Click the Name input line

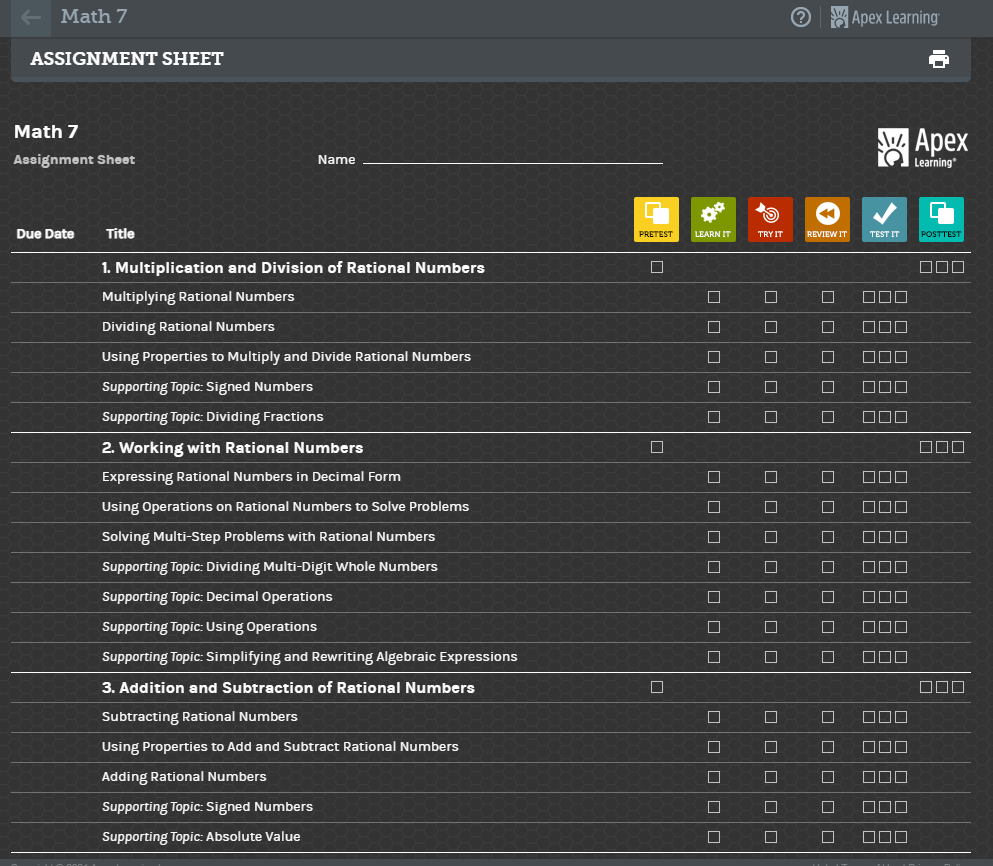[512, 158]
